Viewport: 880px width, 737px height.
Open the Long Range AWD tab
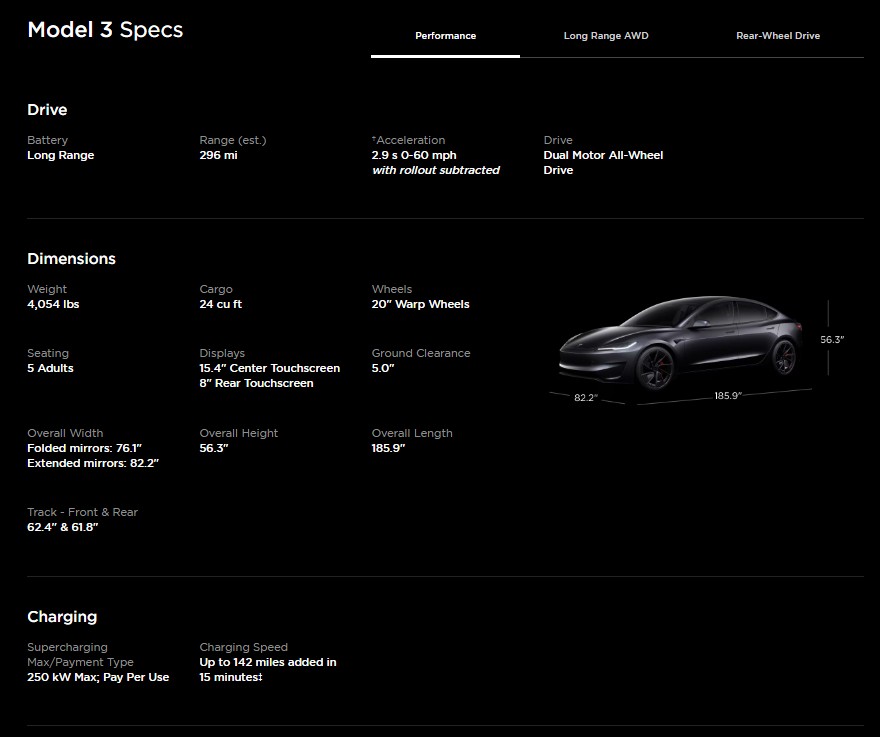[x=606, y=36]
